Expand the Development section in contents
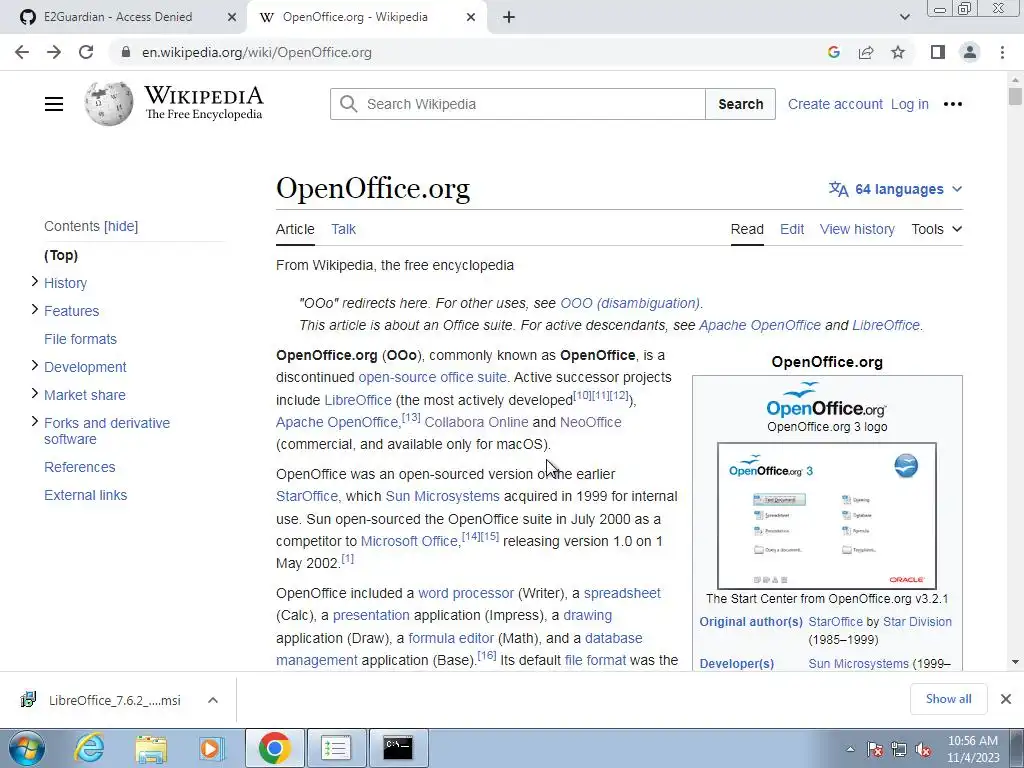 point(35,366)
